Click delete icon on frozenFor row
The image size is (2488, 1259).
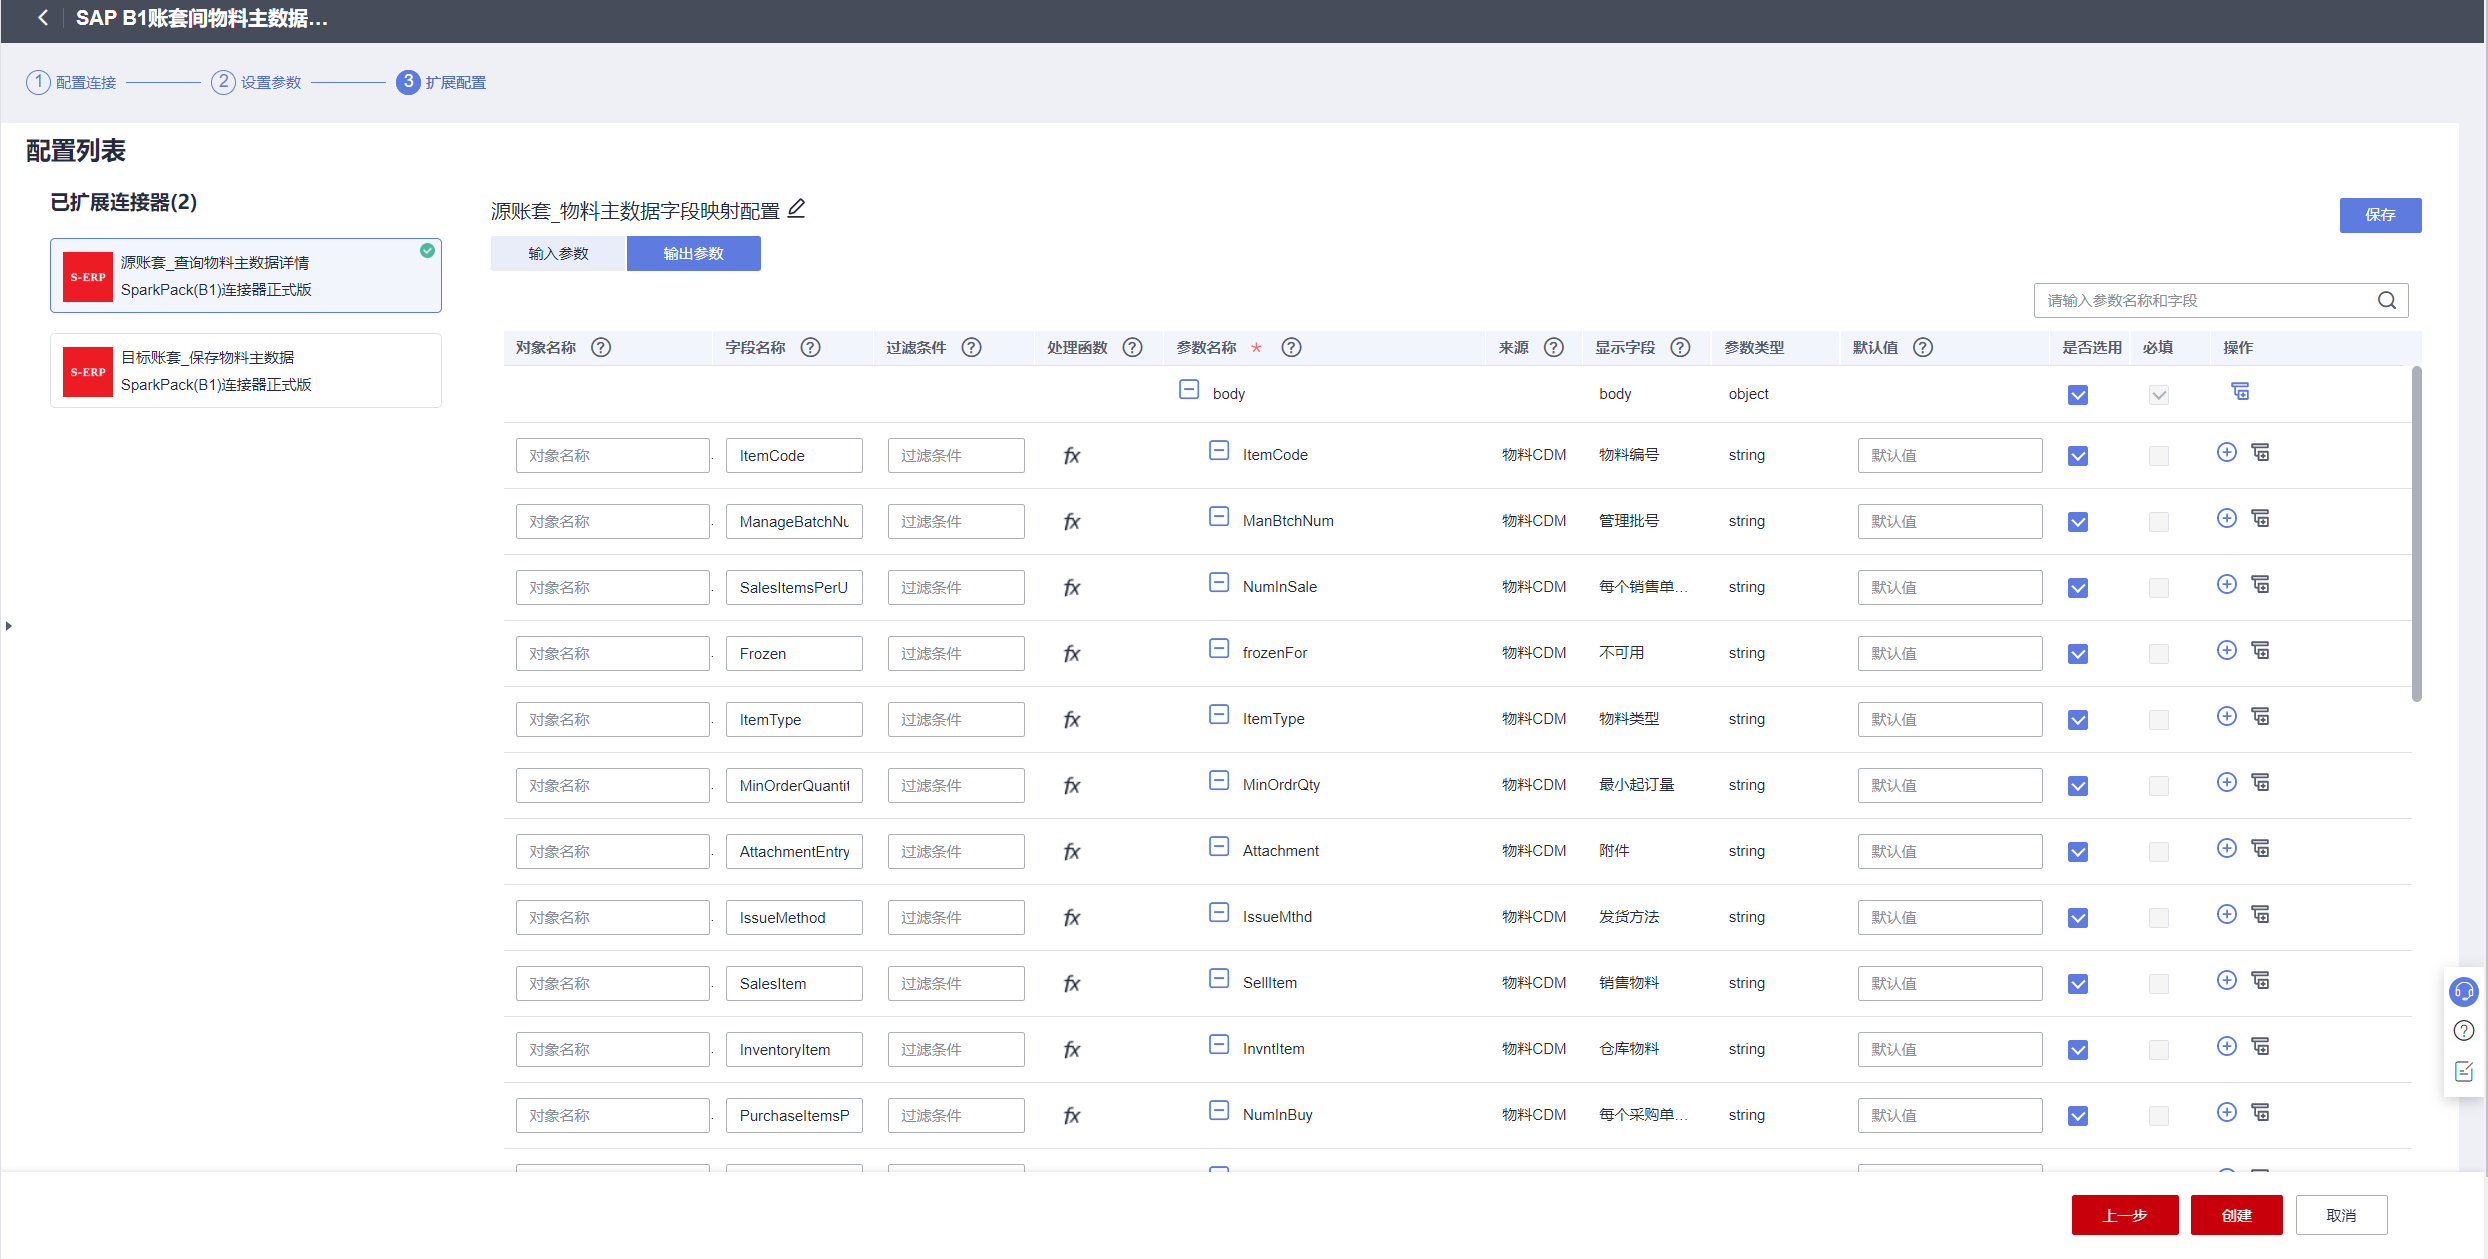(2260, 651)
